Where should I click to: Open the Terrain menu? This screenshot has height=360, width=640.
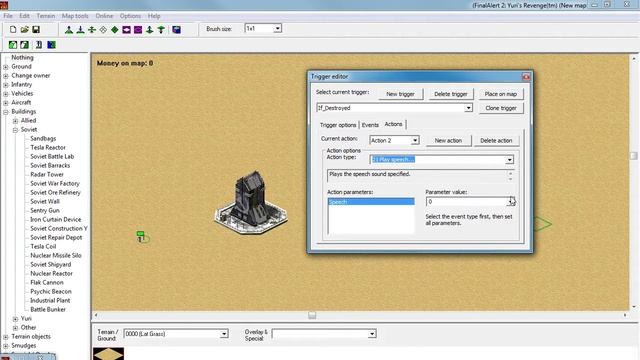click(46, 16)
